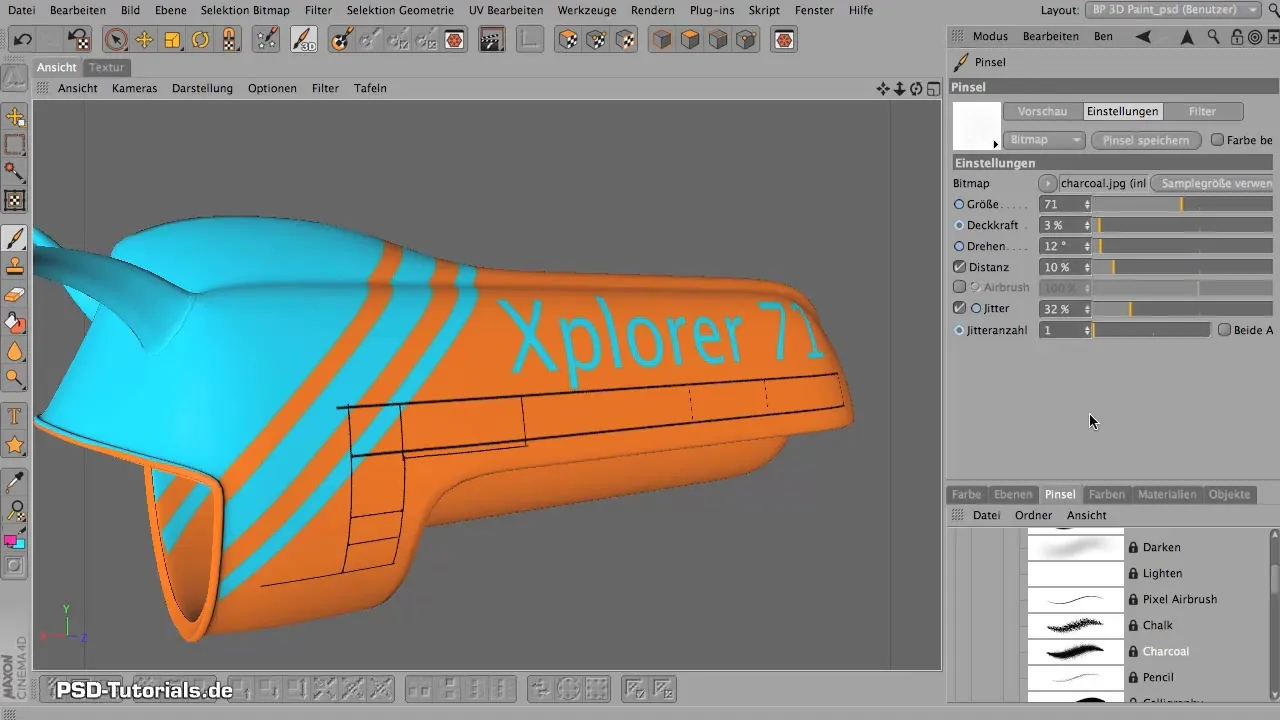Open the Bitmap brush type dropdown
Screen dimensions: 1280x720
point(1044,140)
